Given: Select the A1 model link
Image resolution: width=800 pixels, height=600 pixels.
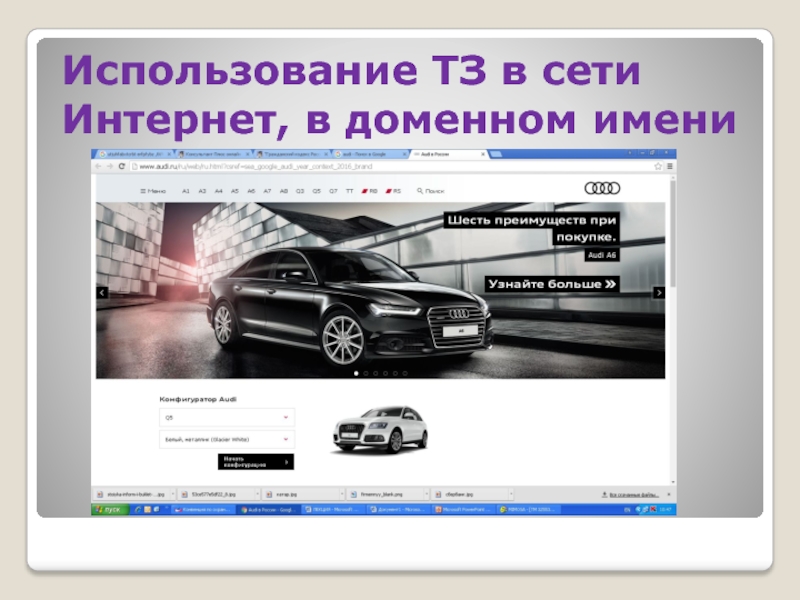Looking at the screenshot, I should [x=186, y=191].
